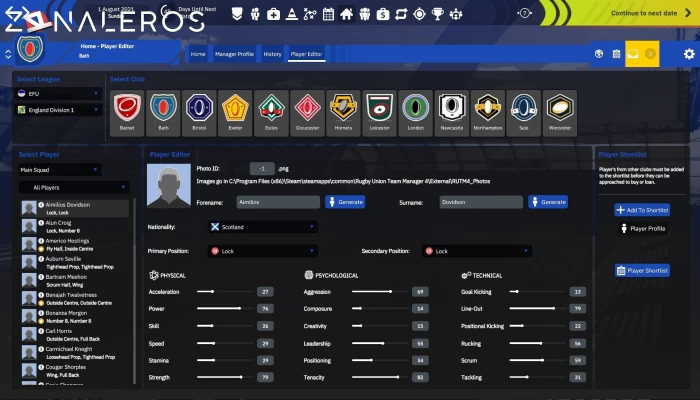Open the training cone icon in top toolbar
The height and width of the screenshot is (400, 700).
point(292,14)
